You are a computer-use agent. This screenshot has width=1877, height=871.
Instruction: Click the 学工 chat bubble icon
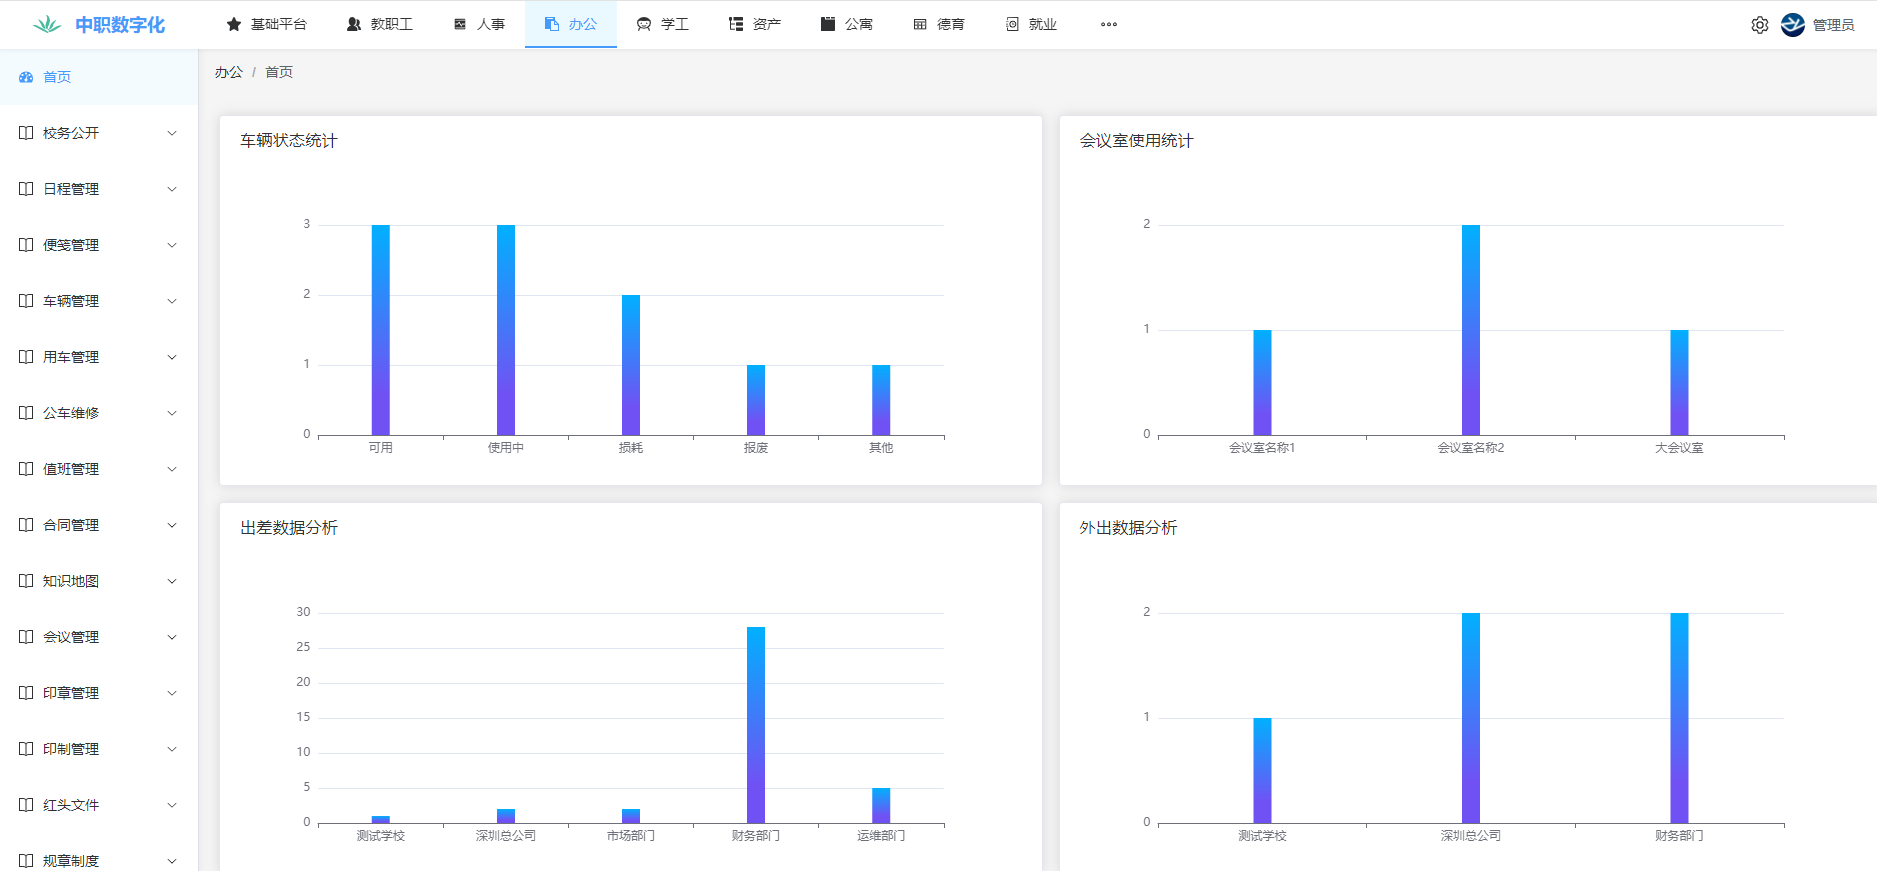click(644, 24)
